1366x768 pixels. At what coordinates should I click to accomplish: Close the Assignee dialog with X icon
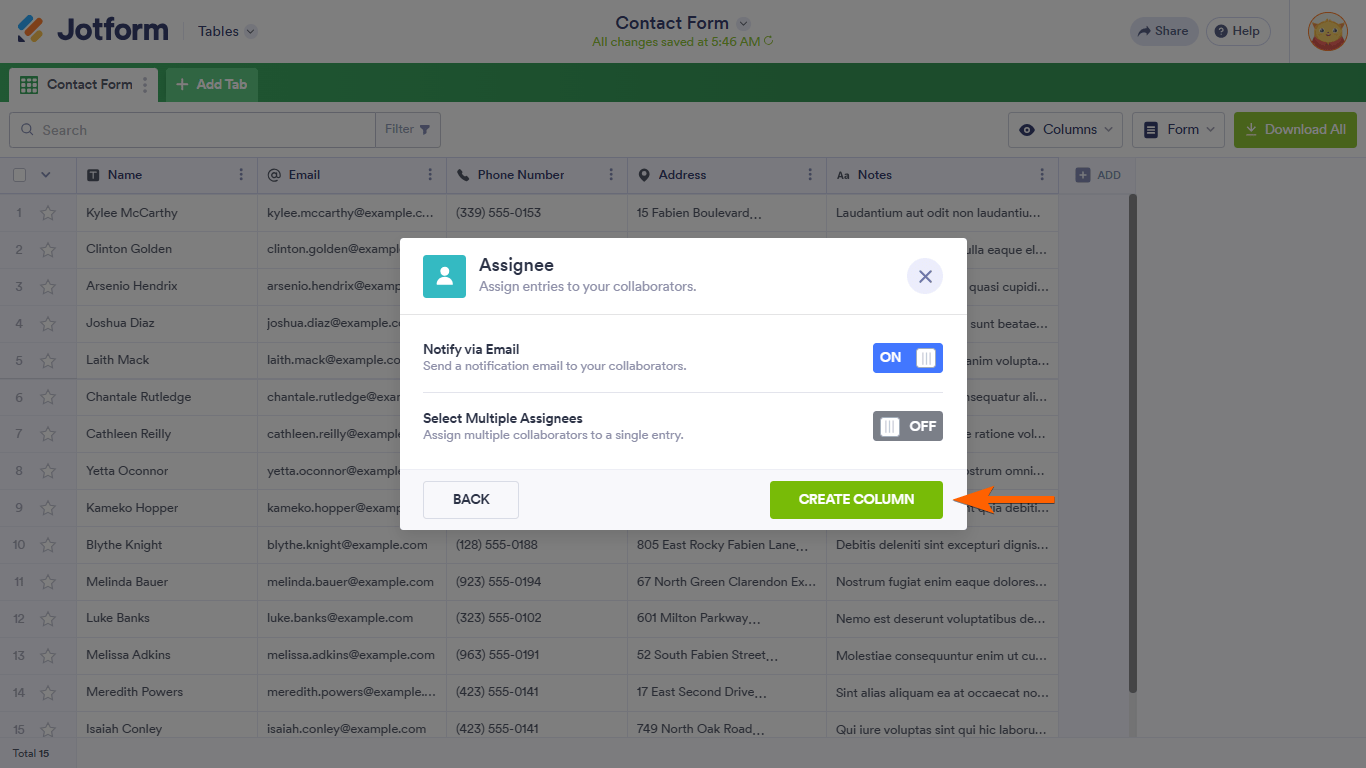925,276
